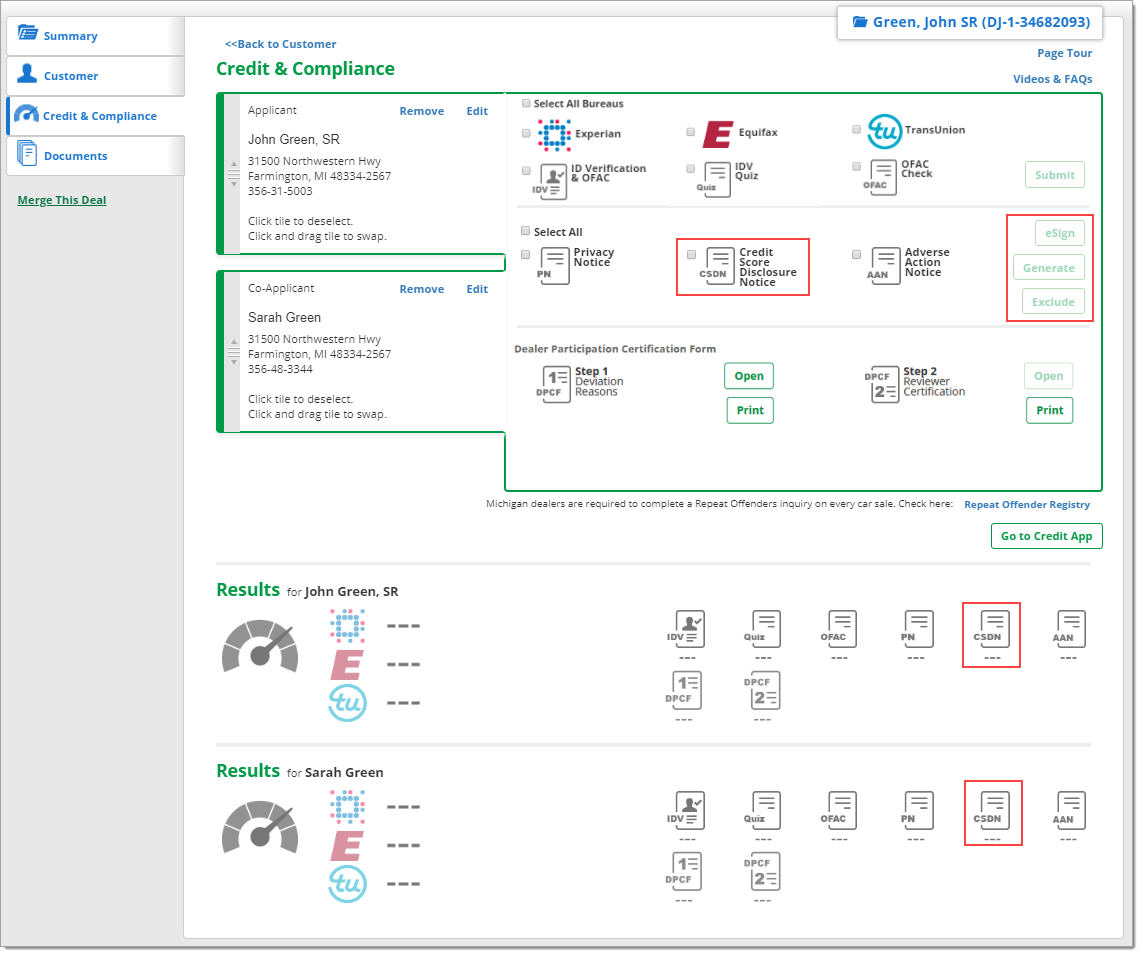
Task: Click Sarah Green's CSDN result icon
Action: coord(992,811)
